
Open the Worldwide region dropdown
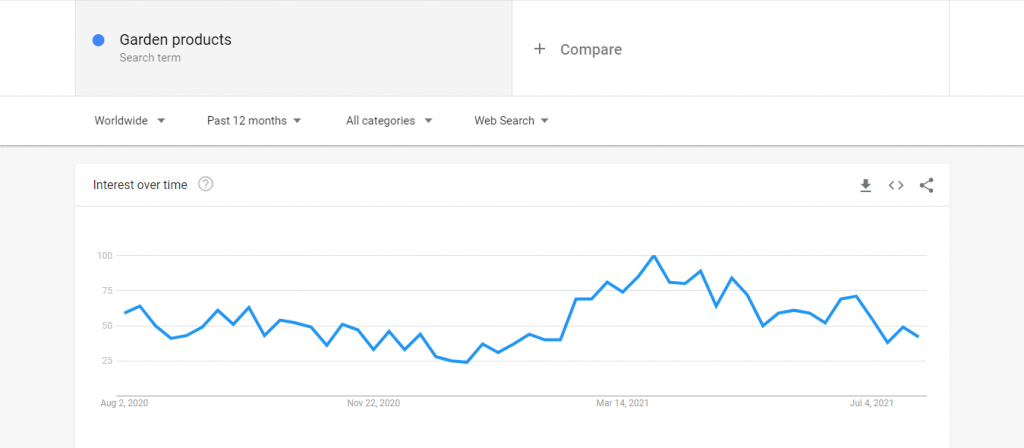click(x=129, y=121)
